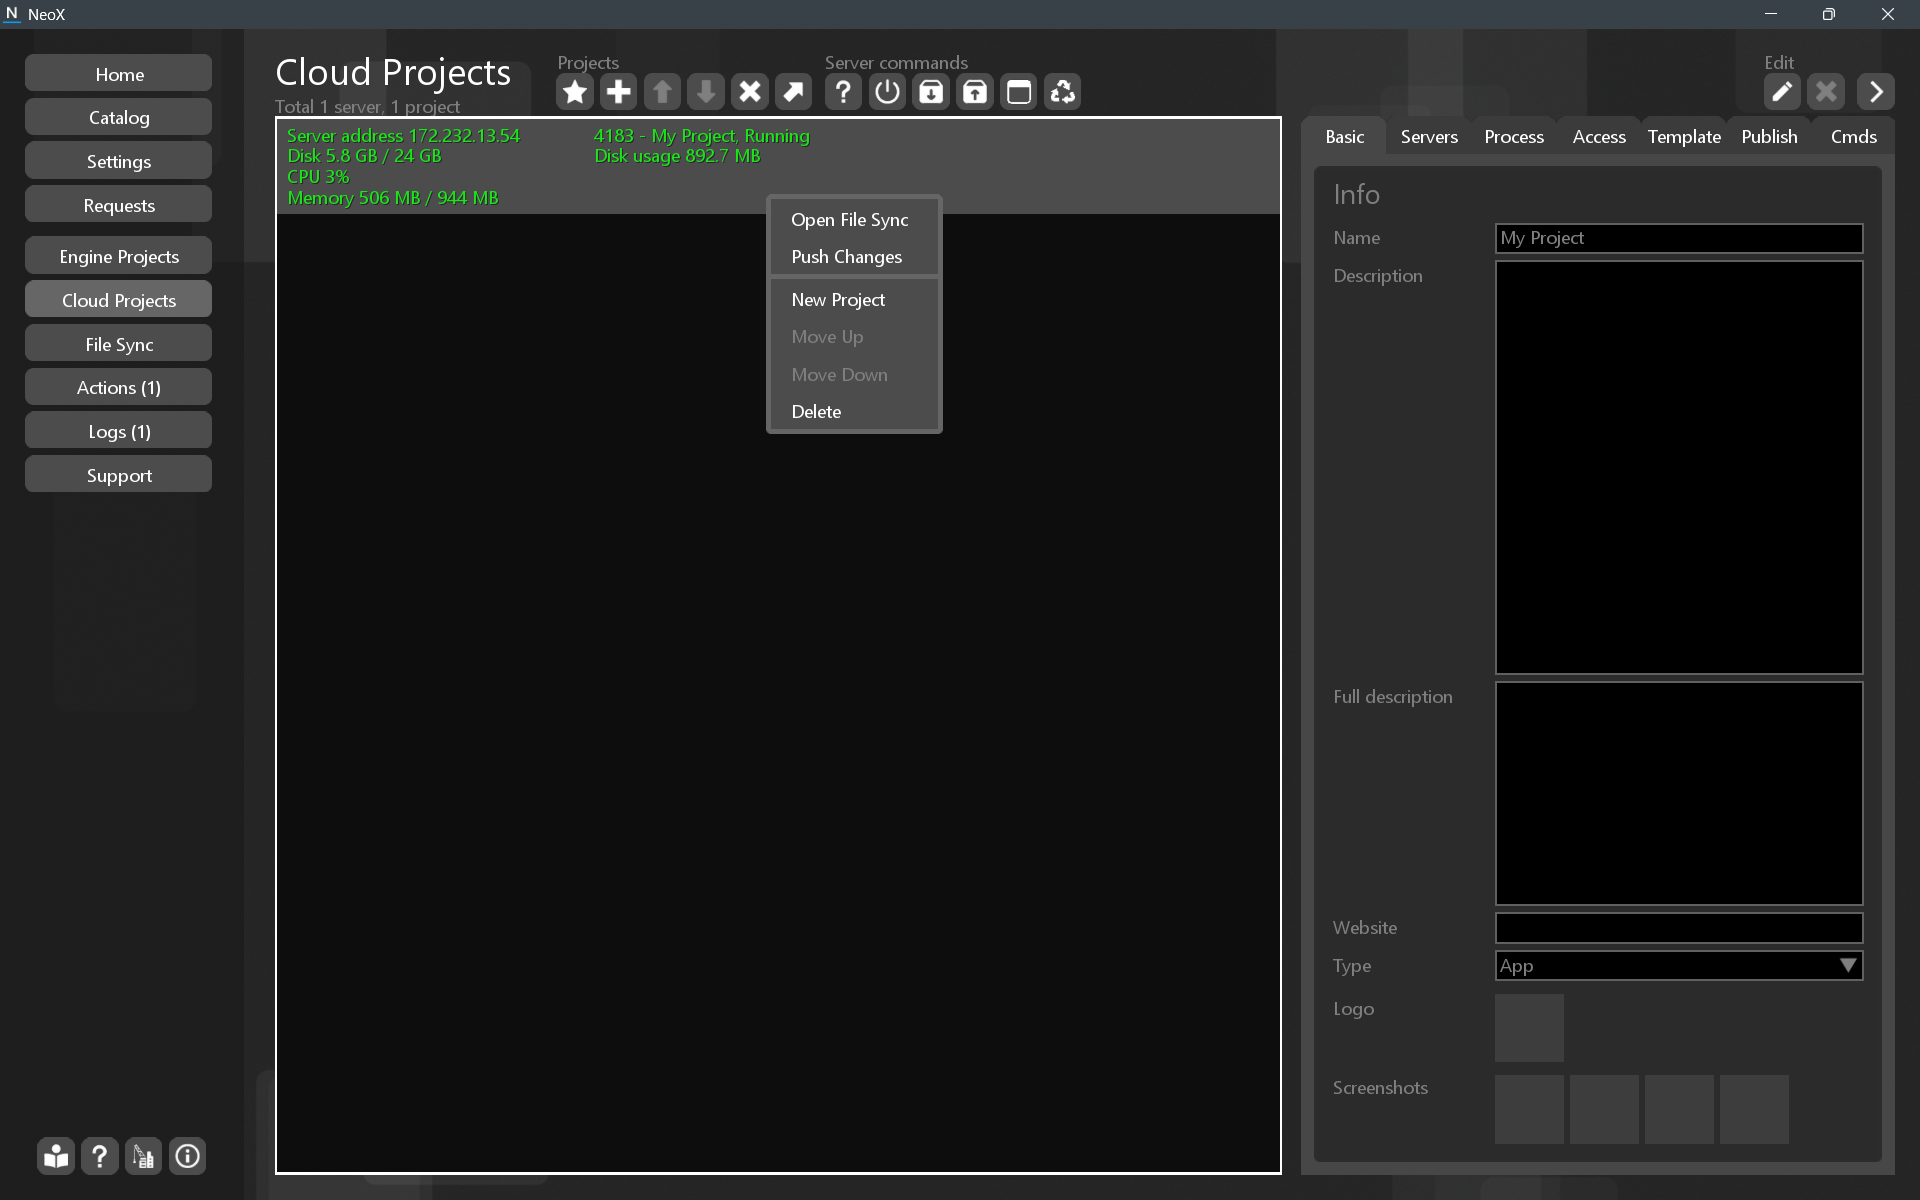Click the right chevron next to Edit icons
1920x1200 pixels.
click(x=1875, y=92)
